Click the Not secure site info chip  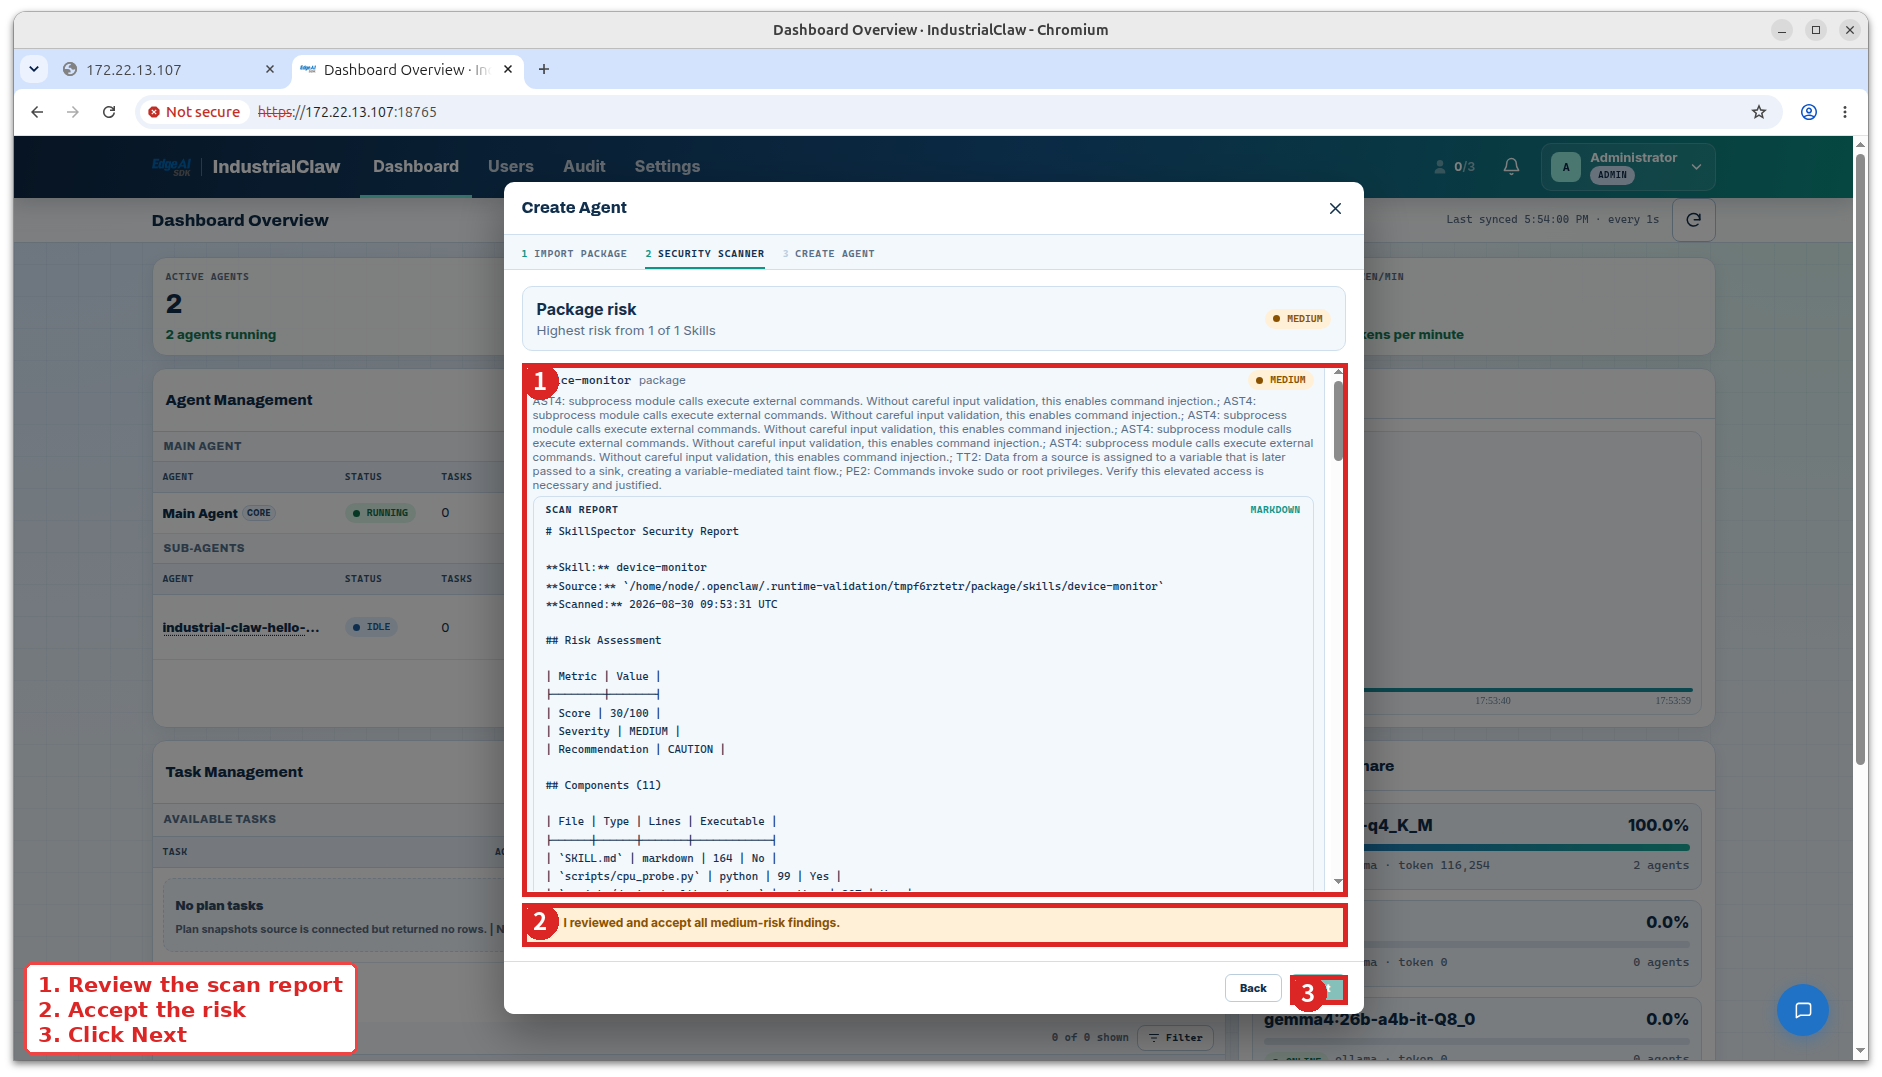pos(194,112)
